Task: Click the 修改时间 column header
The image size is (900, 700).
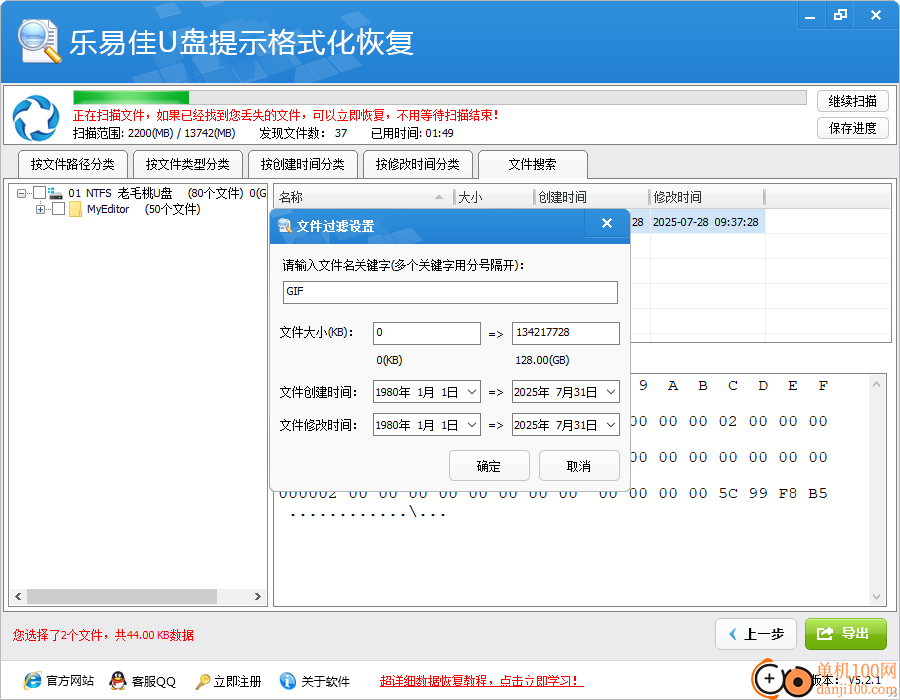Action: 707,197
